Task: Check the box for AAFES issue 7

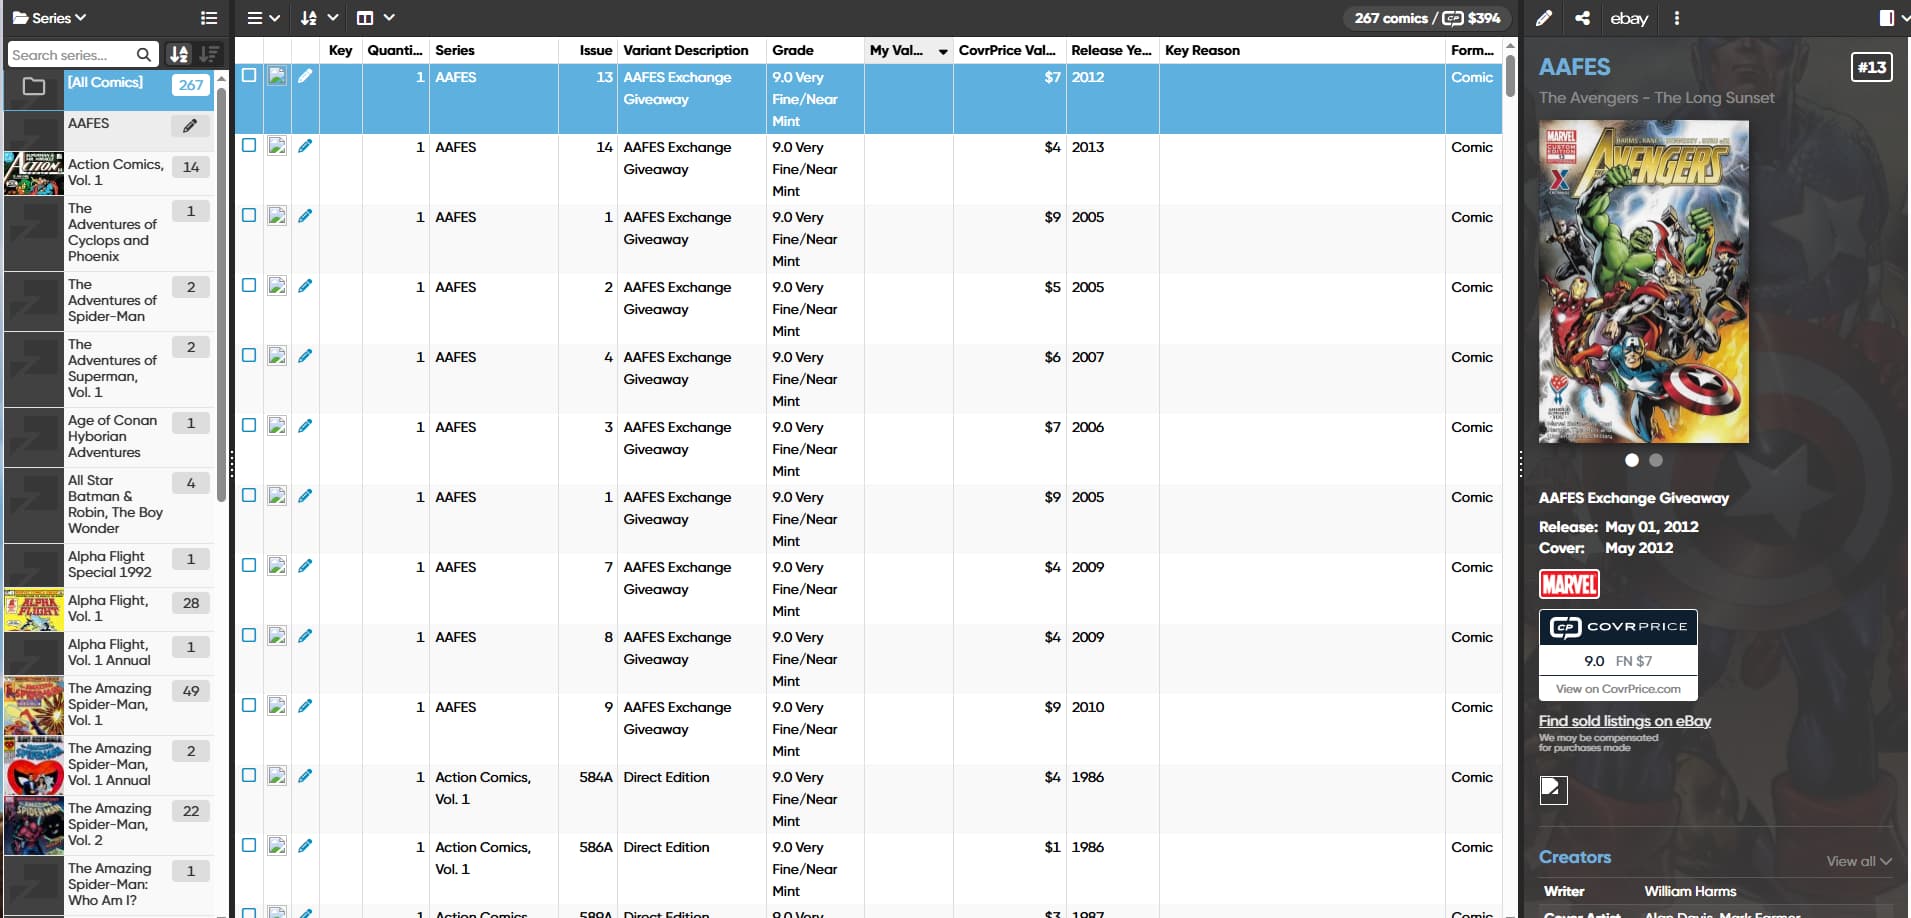Action: 249,565
